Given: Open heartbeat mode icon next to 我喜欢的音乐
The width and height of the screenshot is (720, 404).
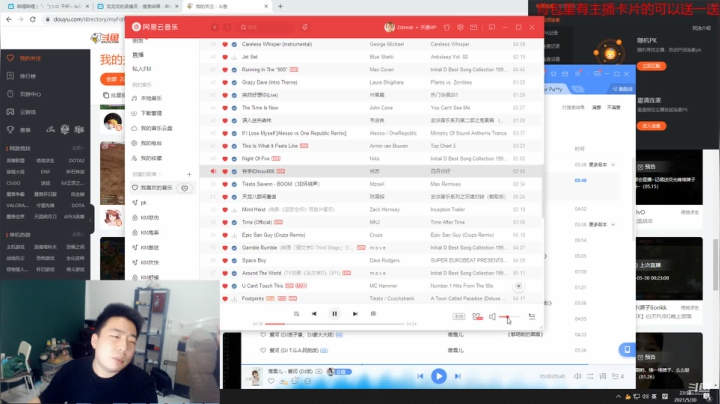Looking at the screenshot, I should pyautogui.click(x=185, y=188).
